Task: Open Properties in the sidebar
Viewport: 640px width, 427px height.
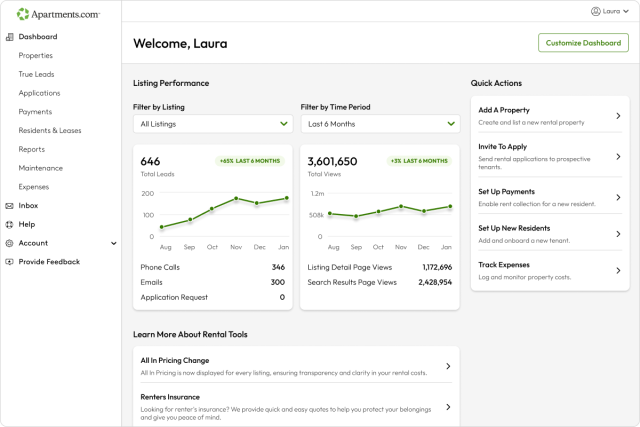Action: (36, 56)
